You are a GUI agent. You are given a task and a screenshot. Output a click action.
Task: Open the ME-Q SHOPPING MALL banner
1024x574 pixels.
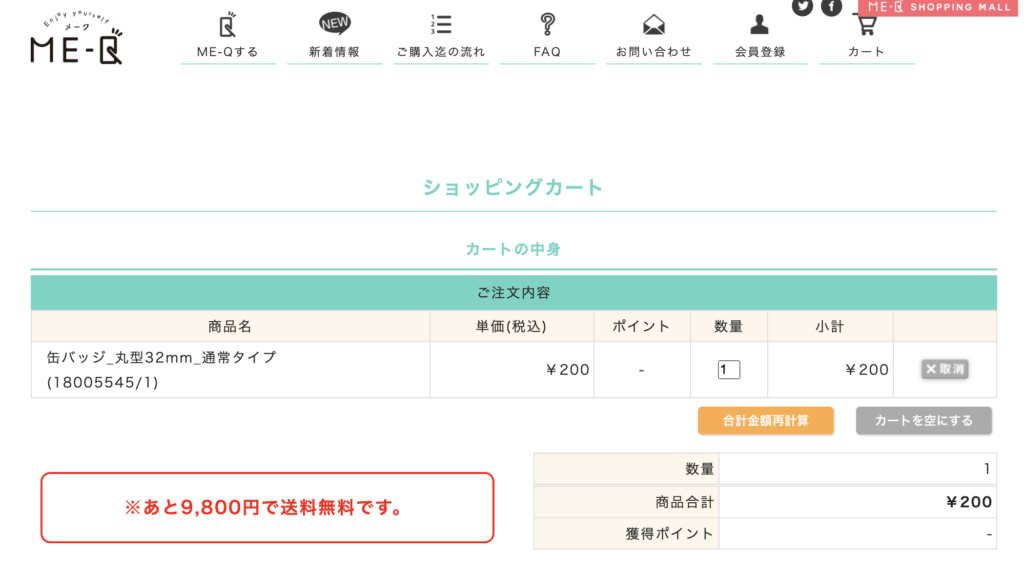(x=938, y=7)
